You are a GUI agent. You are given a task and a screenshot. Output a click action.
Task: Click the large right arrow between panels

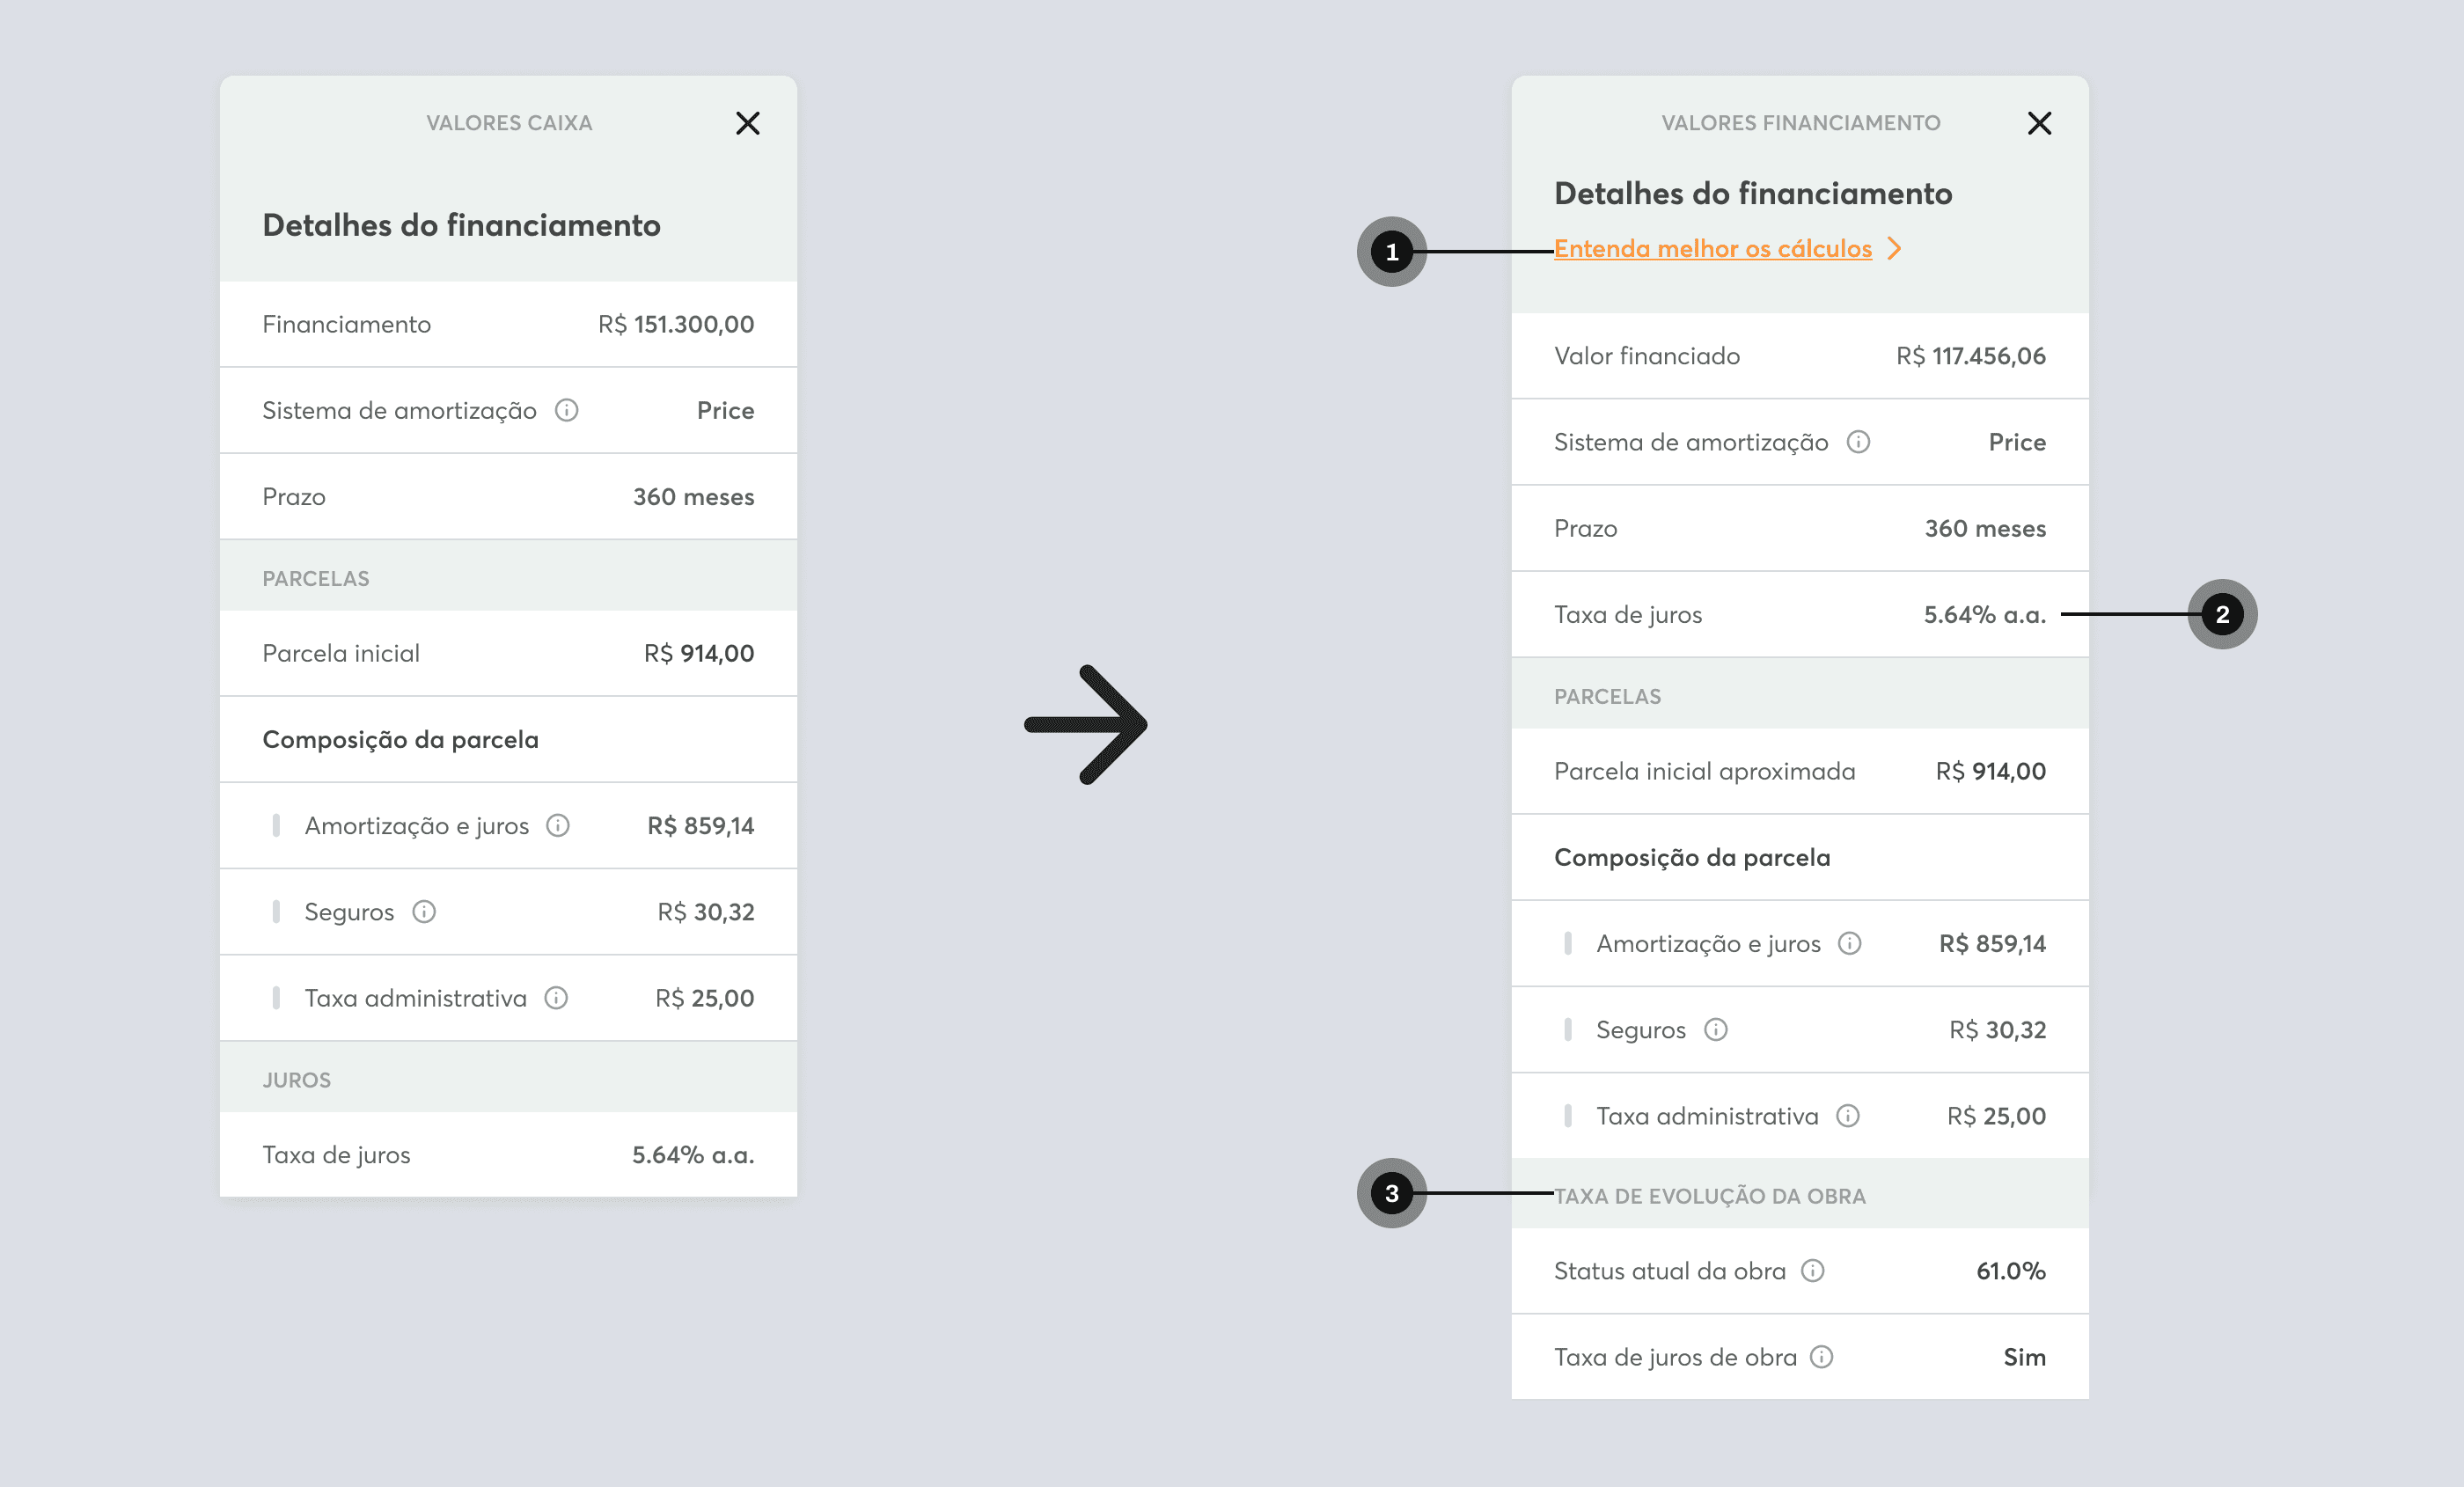(x=1086, y=724)
